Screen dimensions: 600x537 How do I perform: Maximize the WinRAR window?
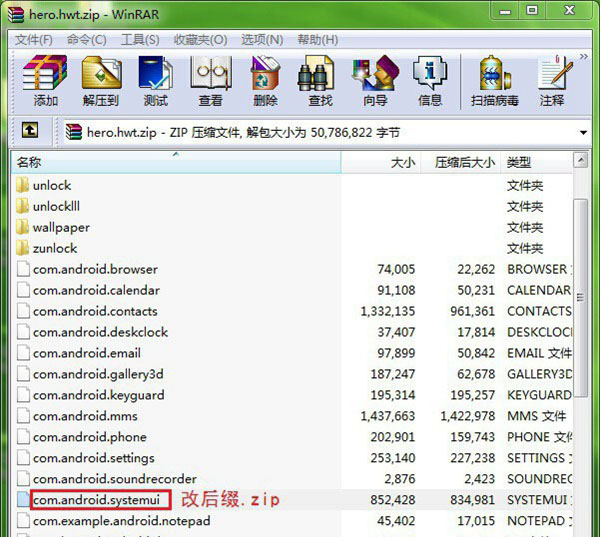pos(532,10)
